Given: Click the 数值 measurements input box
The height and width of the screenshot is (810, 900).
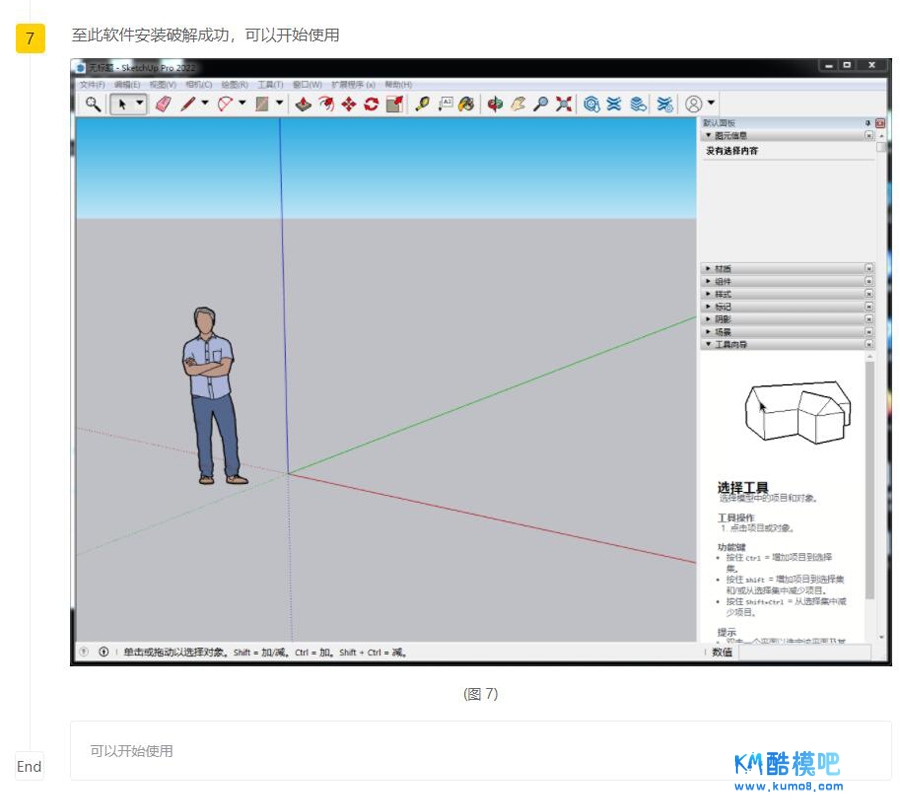Looking at the screenshot, I should (x=805, y=652).
